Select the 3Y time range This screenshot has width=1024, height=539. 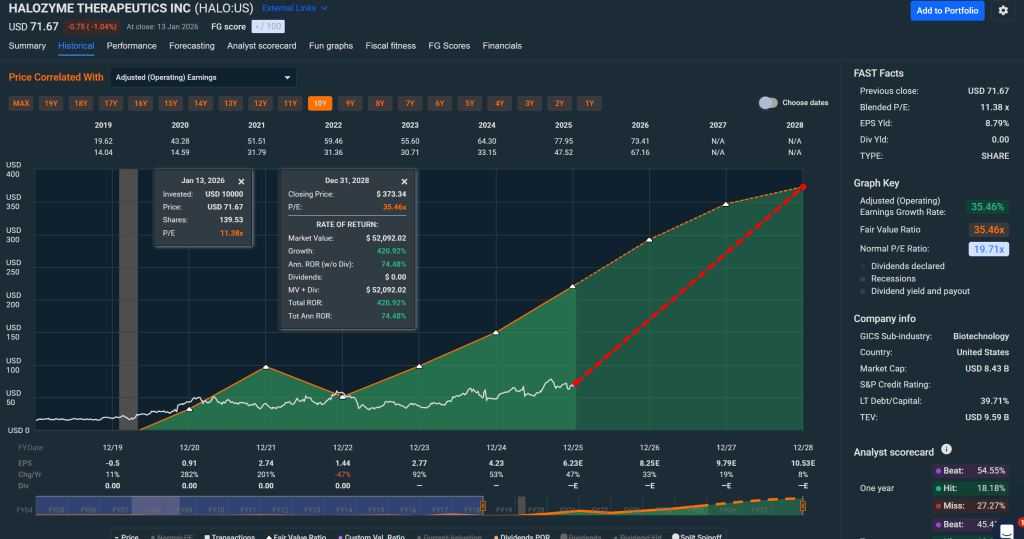[530, 103]
